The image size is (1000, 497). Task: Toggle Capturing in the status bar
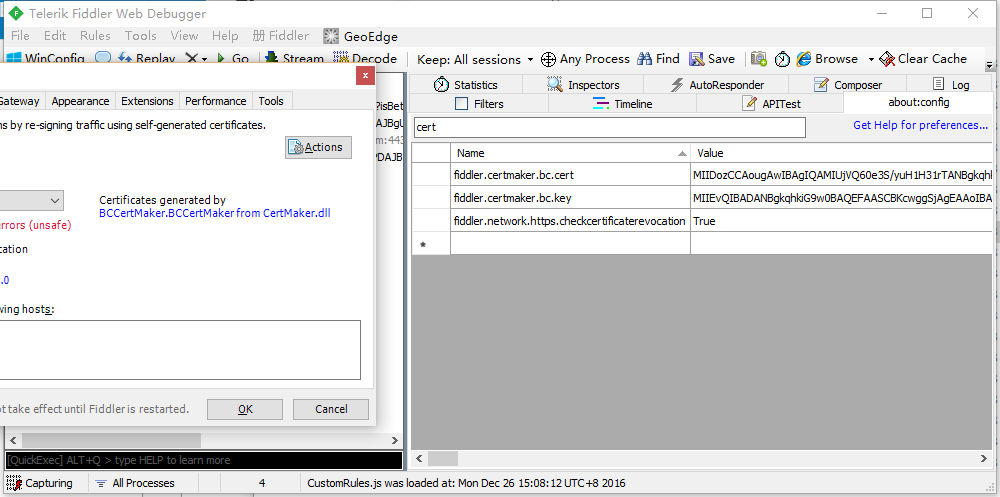(x=40, y=483)
